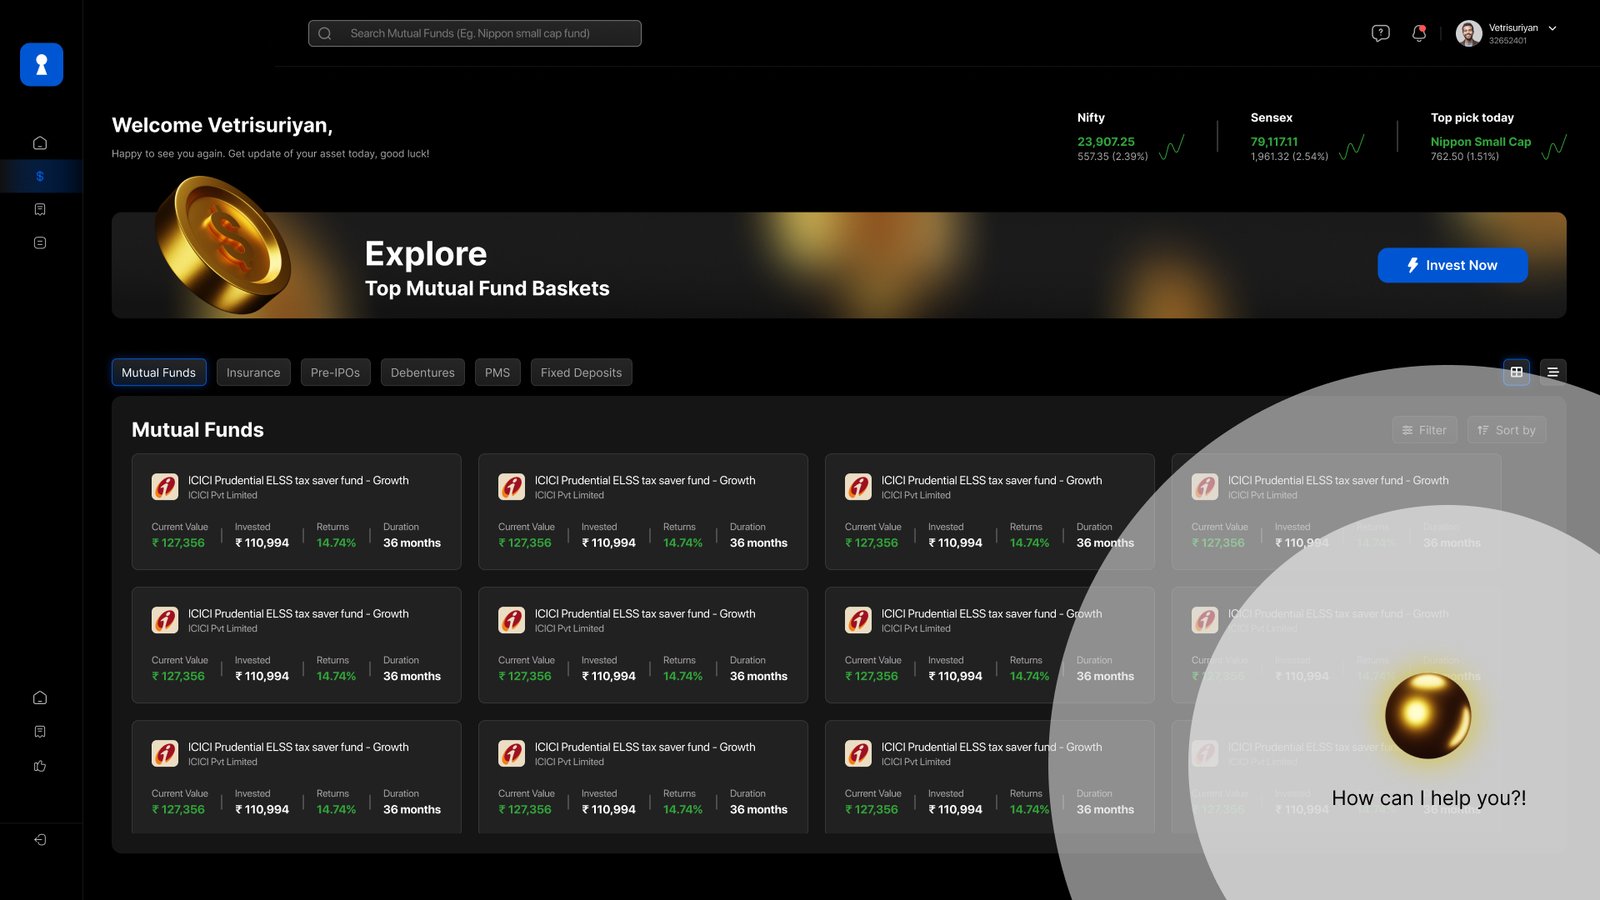The image size is (1600, 900).
Task: Go to the Debentures tab
Action: (422, 372)
